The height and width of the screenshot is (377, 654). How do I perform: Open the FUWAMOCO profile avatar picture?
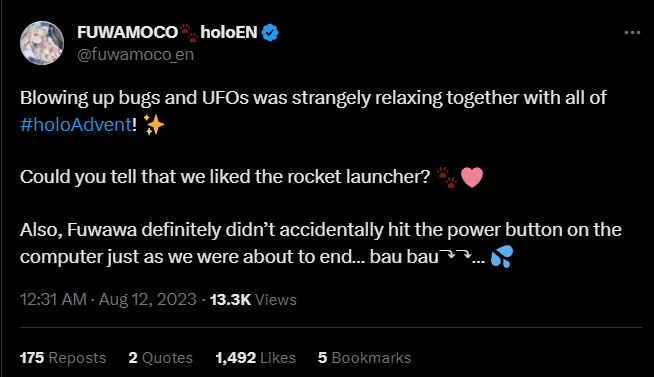point(42,43)
